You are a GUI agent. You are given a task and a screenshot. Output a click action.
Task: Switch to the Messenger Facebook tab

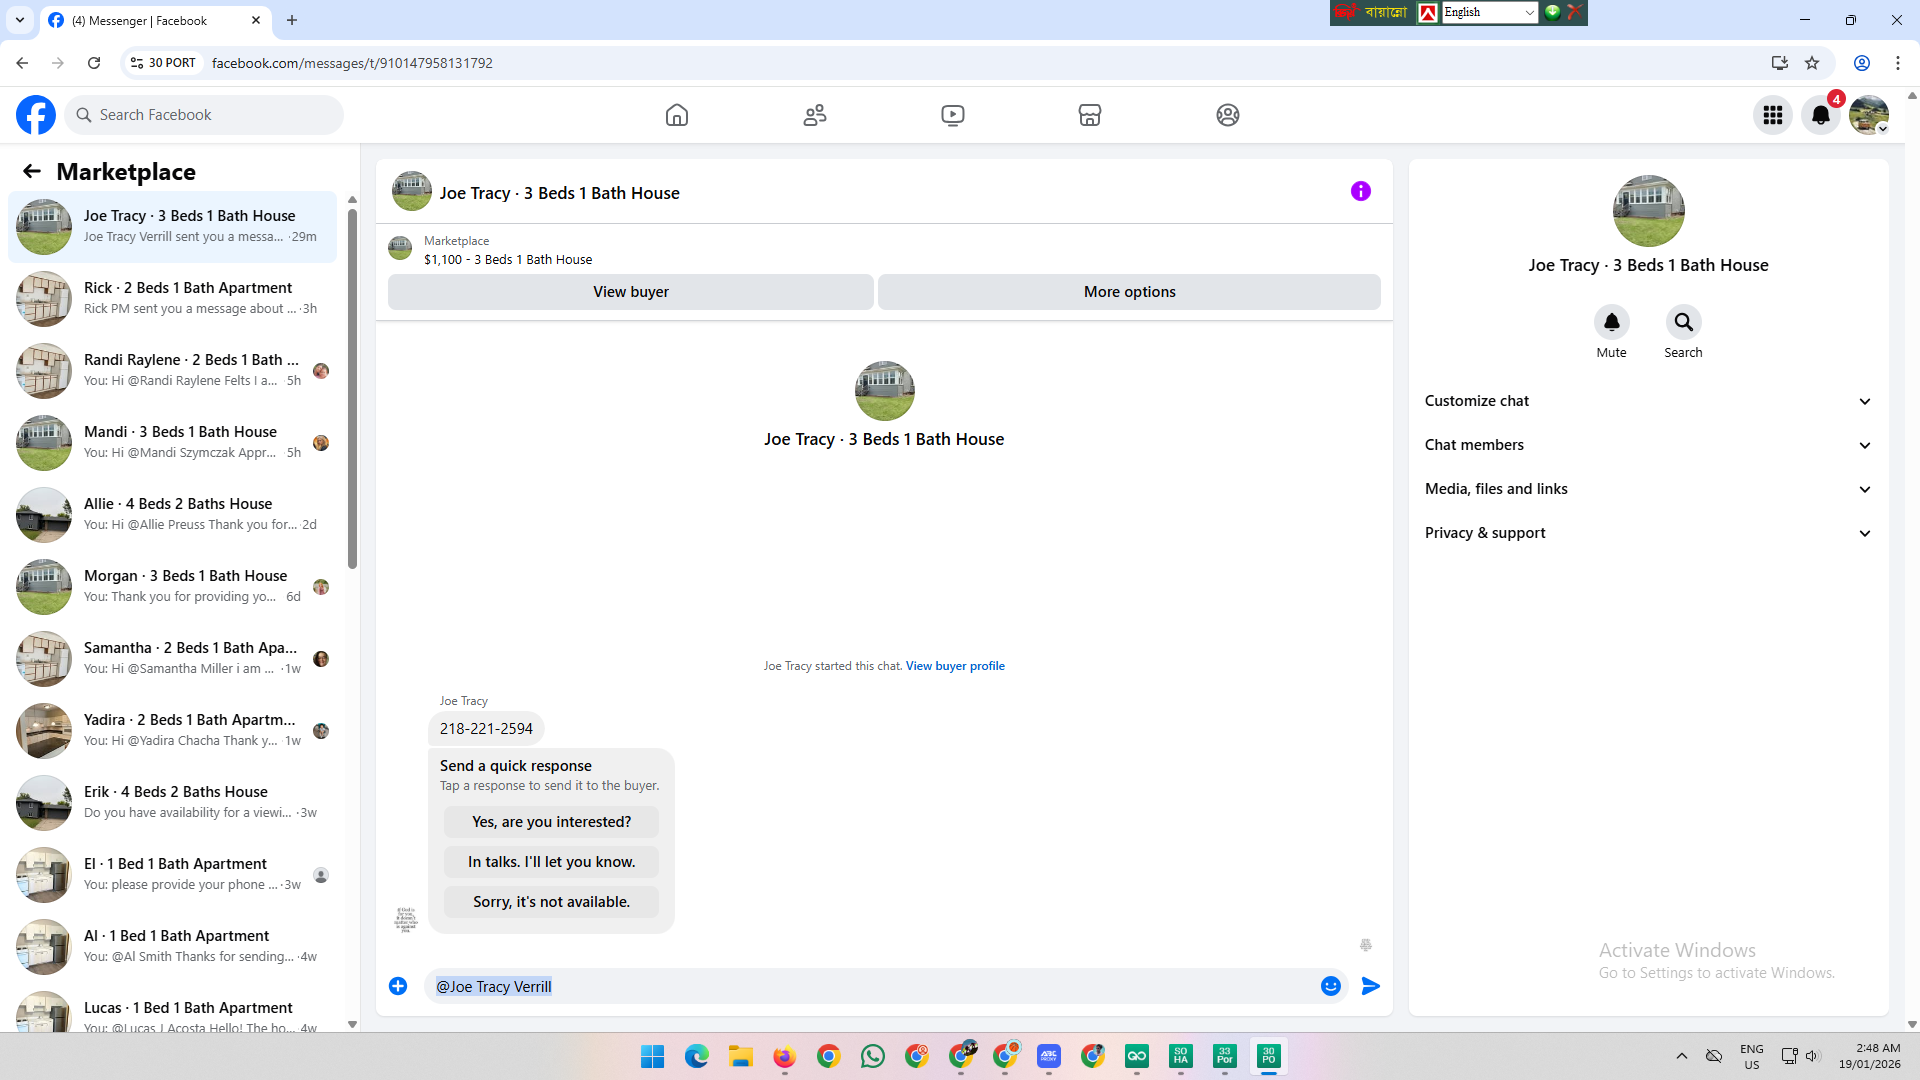[155, 20]
